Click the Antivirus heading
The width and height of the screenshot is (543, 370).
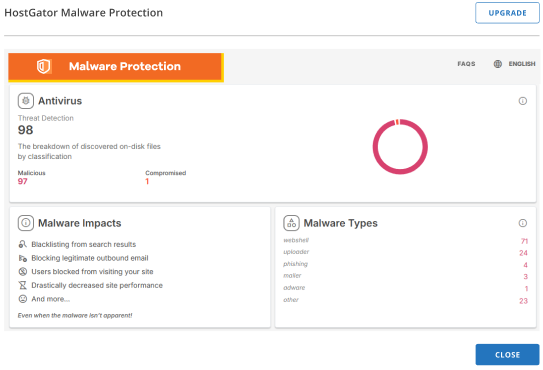(60, 101)
